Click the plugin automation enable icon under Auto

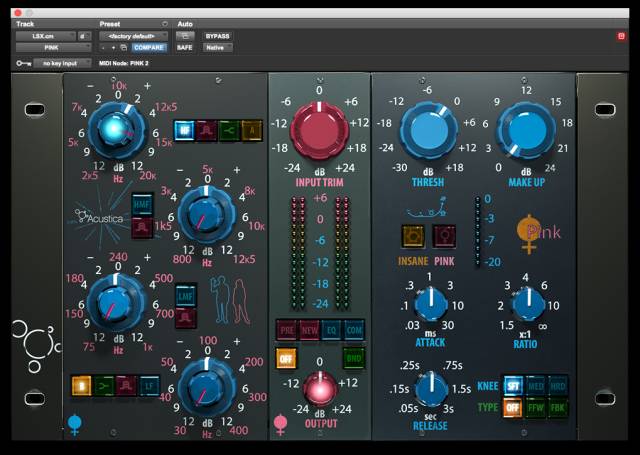(185, 36)
